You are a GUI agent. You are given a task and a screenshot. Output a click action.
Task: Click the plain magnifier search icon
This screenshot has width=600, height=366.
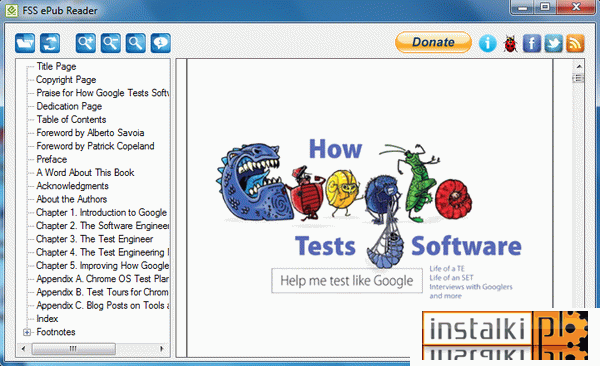click(135, 43)
